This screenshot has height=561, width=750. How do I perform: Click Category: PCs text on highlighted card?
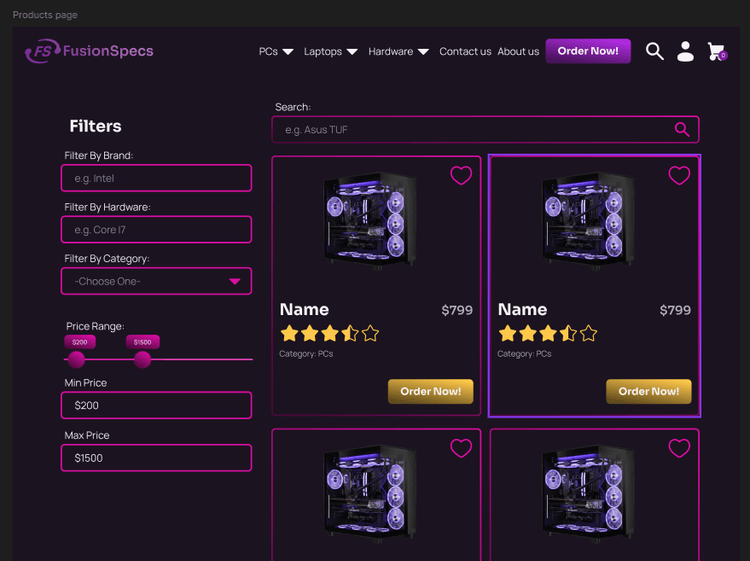(x=524, y=354)
